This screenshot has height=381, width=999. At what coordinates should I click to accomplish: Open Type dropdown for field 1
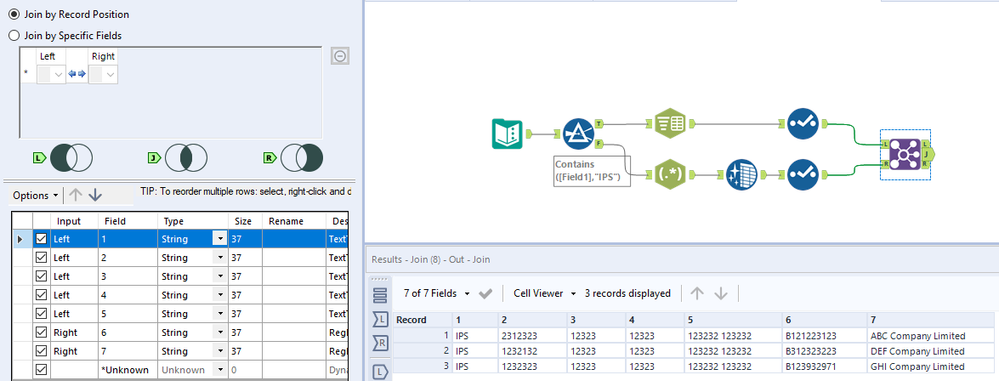coord(220,239)
